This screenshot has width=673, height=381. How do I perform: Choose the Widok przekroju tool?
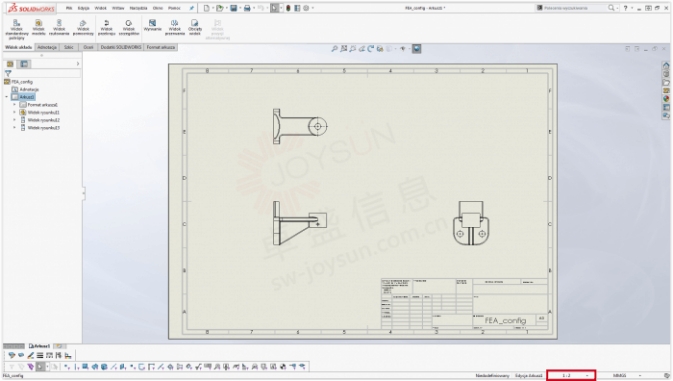(106, 27)
